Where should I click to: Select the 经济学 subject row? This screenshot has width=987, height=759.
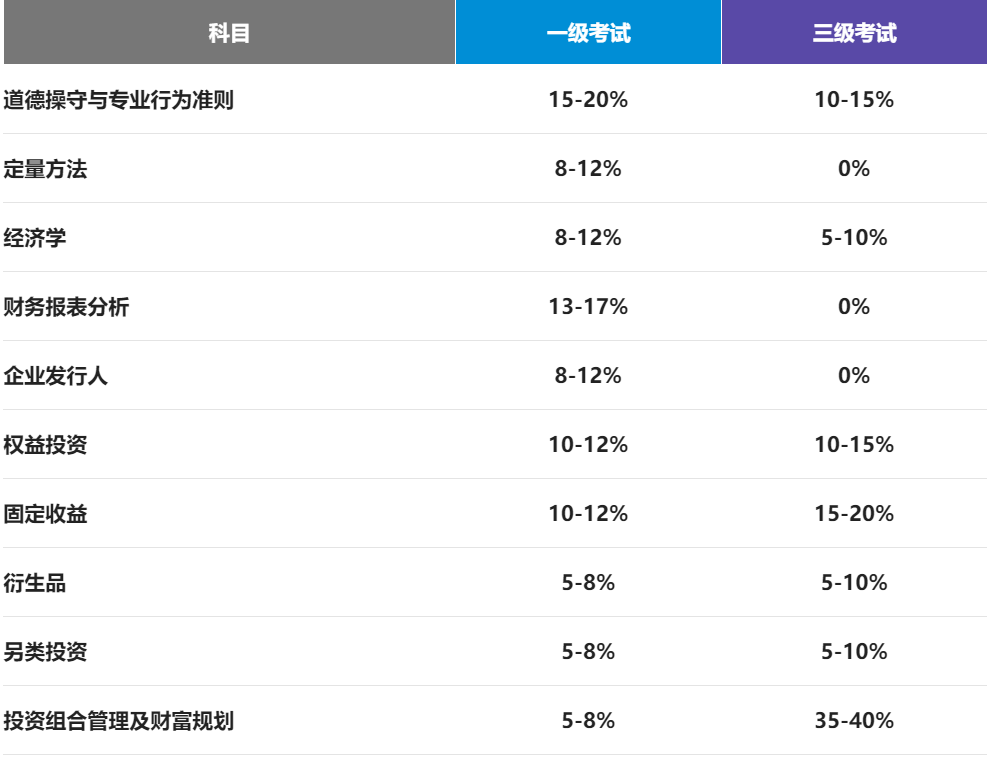pyautogui.click(x=35, y=238)
